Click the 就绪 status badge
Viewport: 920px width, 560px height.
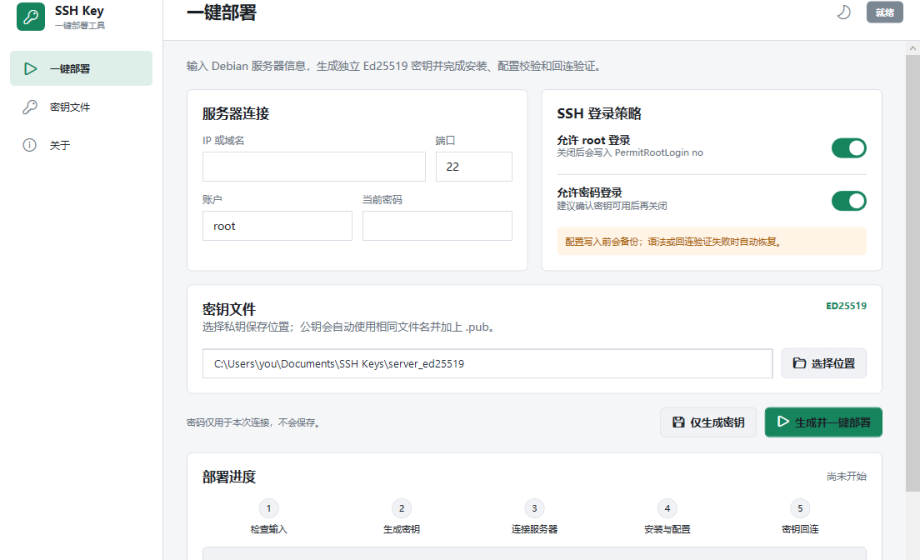[x=885, y=12]
